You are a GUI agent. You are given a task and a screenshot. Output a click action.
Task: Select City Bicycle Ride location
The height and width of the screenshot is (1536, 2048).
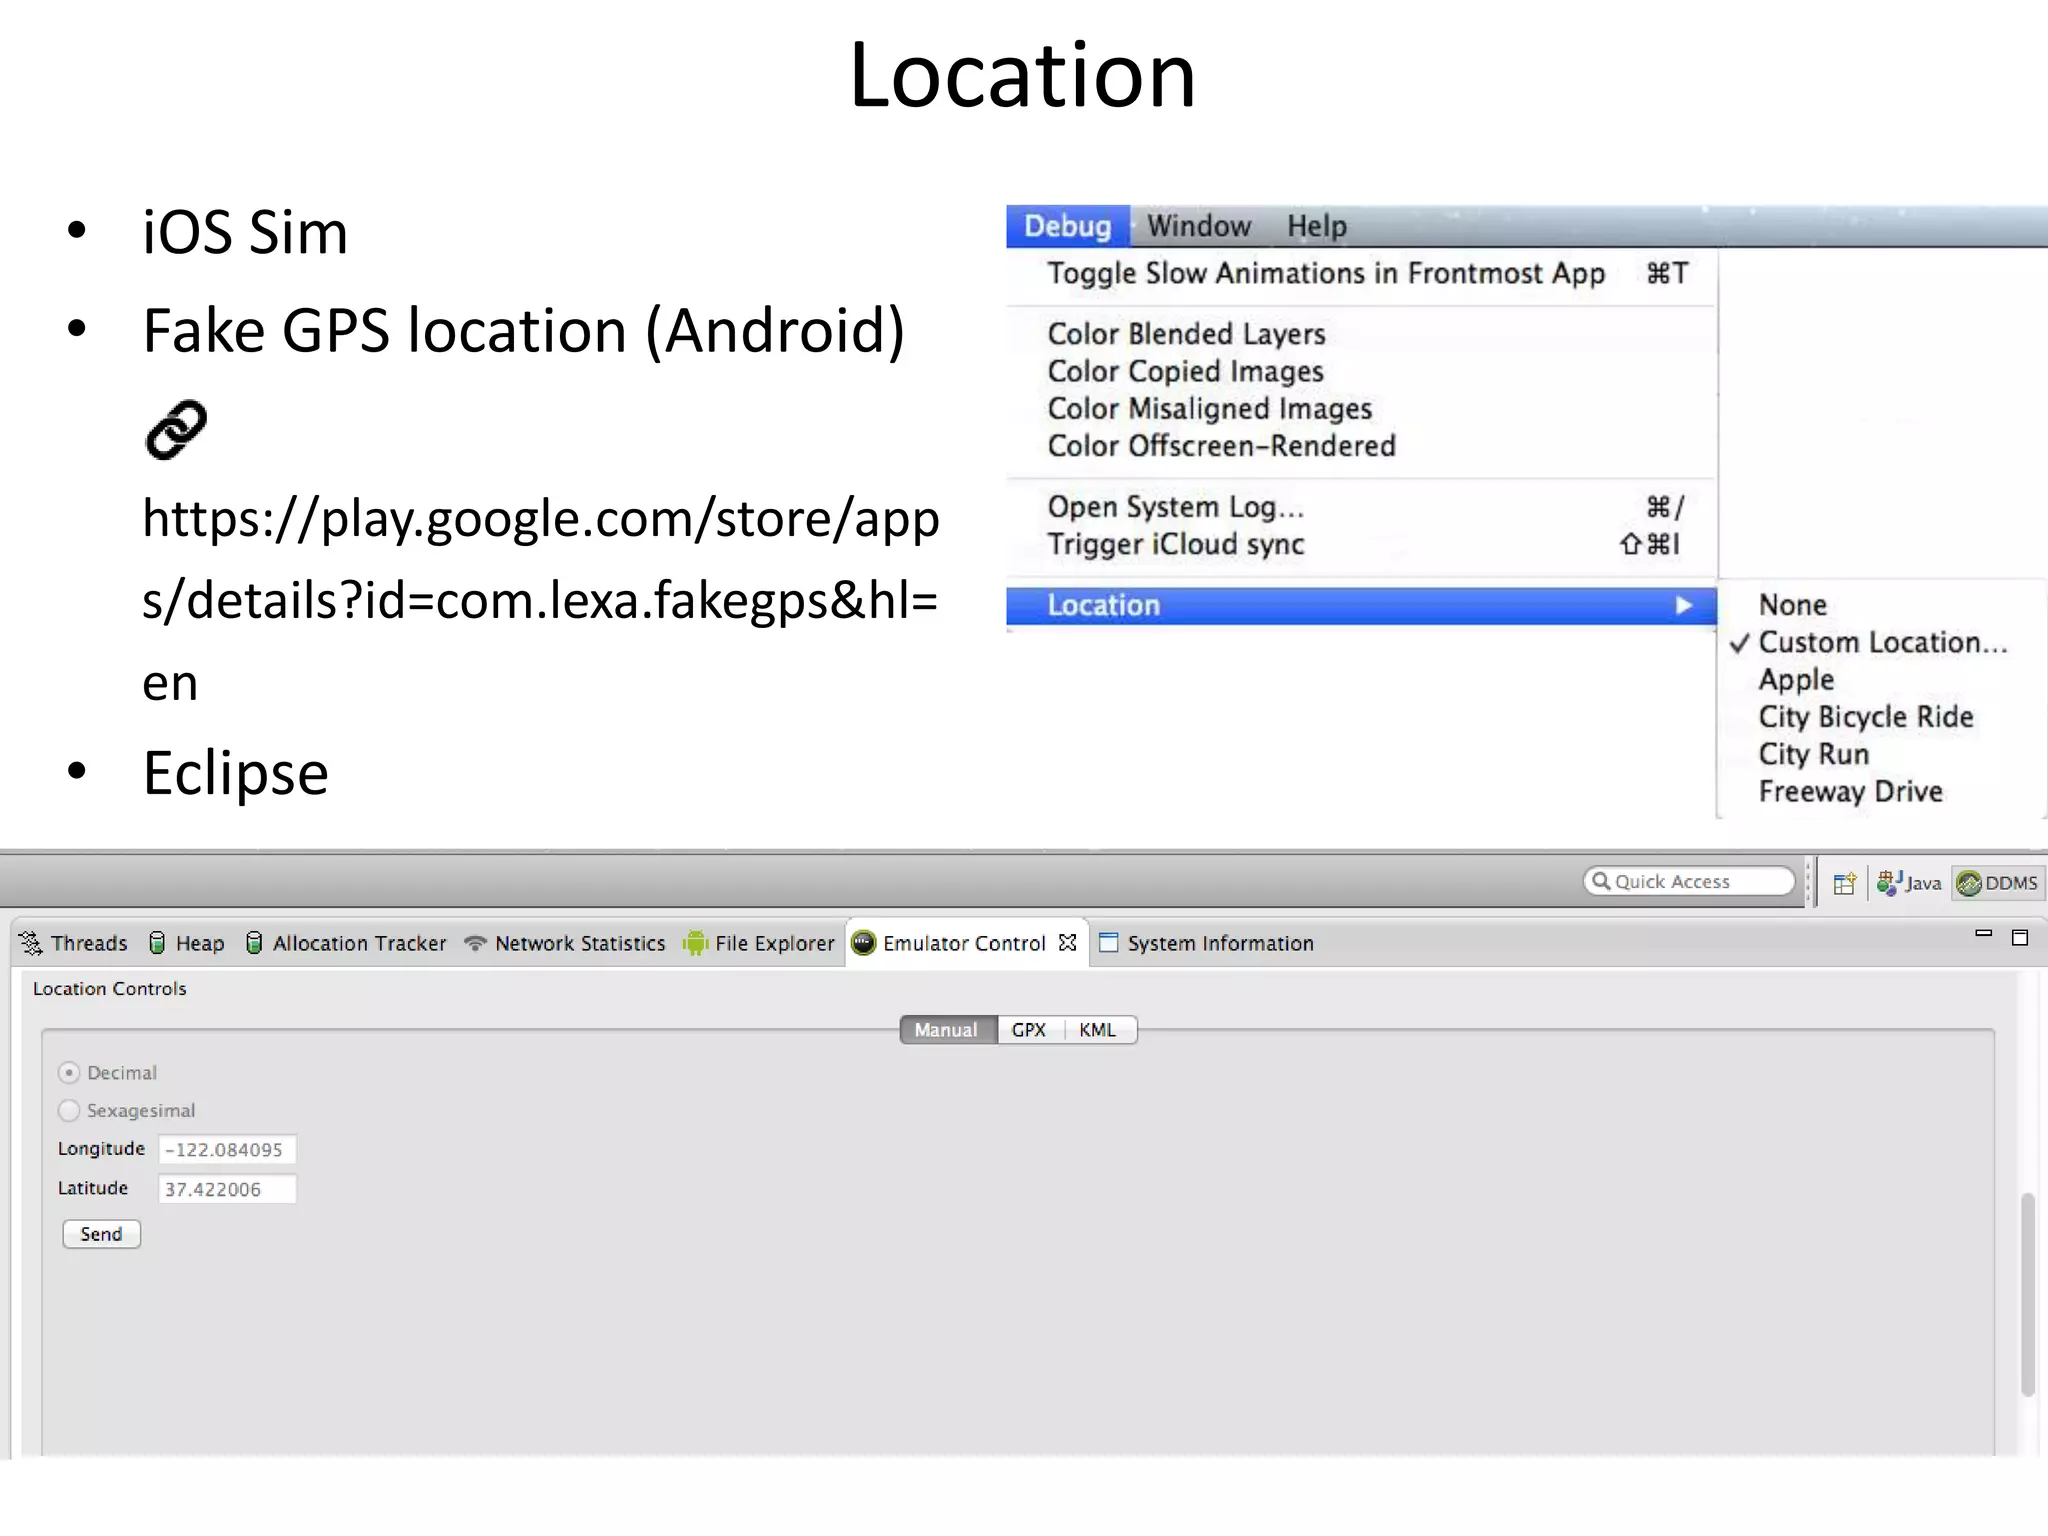click(1866, 717)
